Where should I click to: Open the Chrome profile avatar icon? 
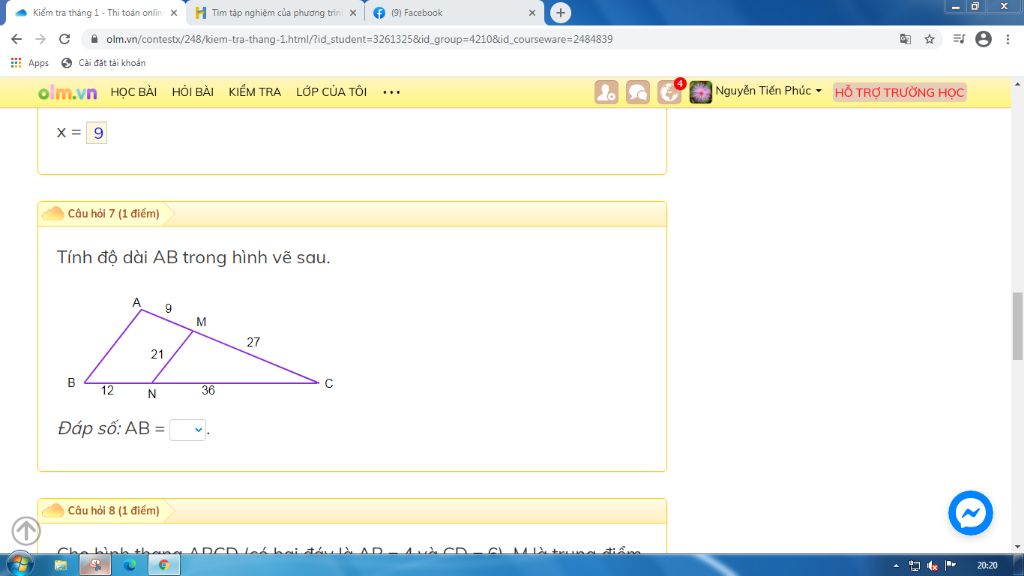pos(984,39)
